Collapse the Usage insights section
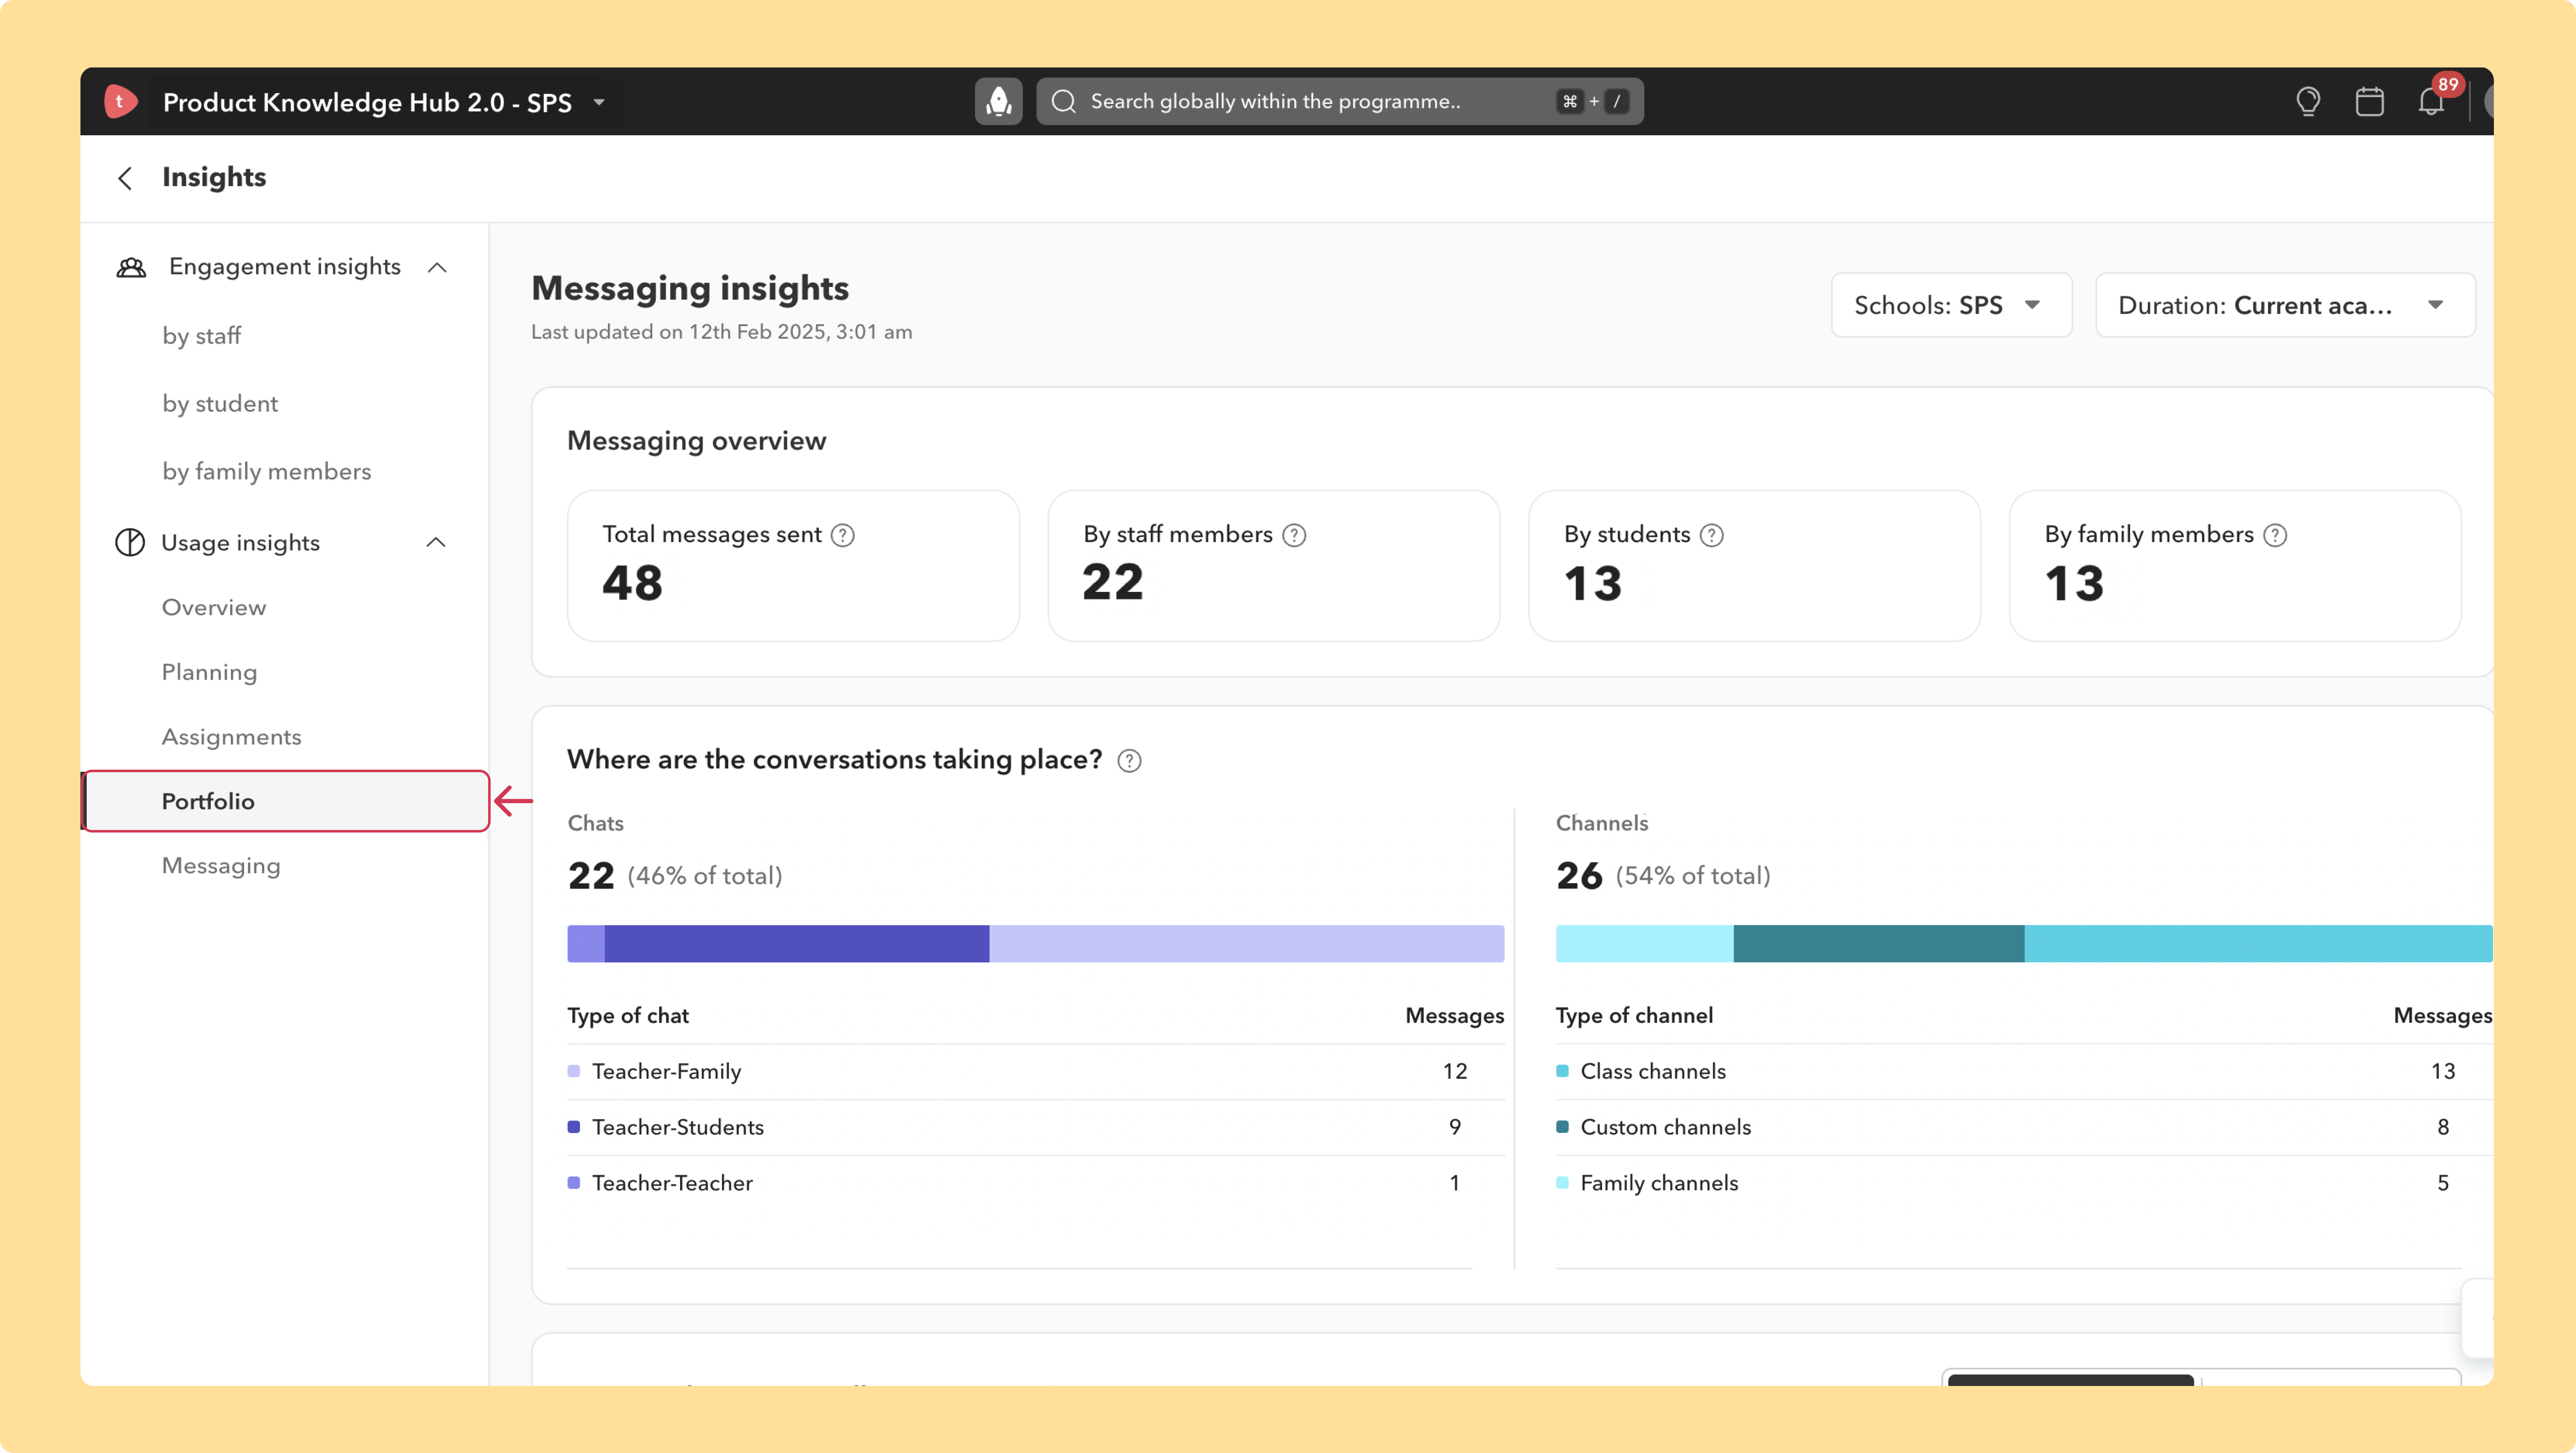2576x1453 pixels. (436, 542)
